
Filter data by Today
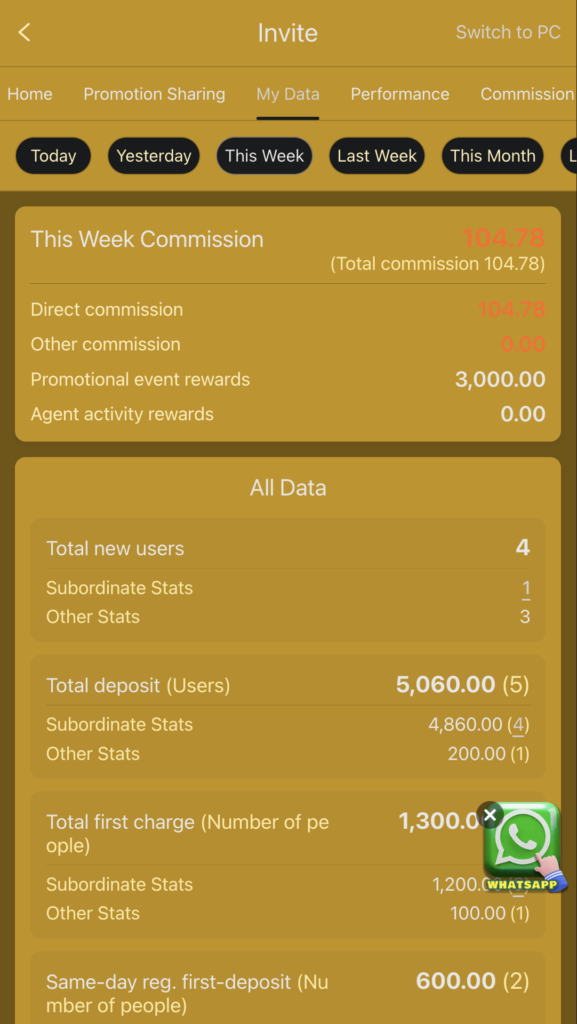[54, 156]
